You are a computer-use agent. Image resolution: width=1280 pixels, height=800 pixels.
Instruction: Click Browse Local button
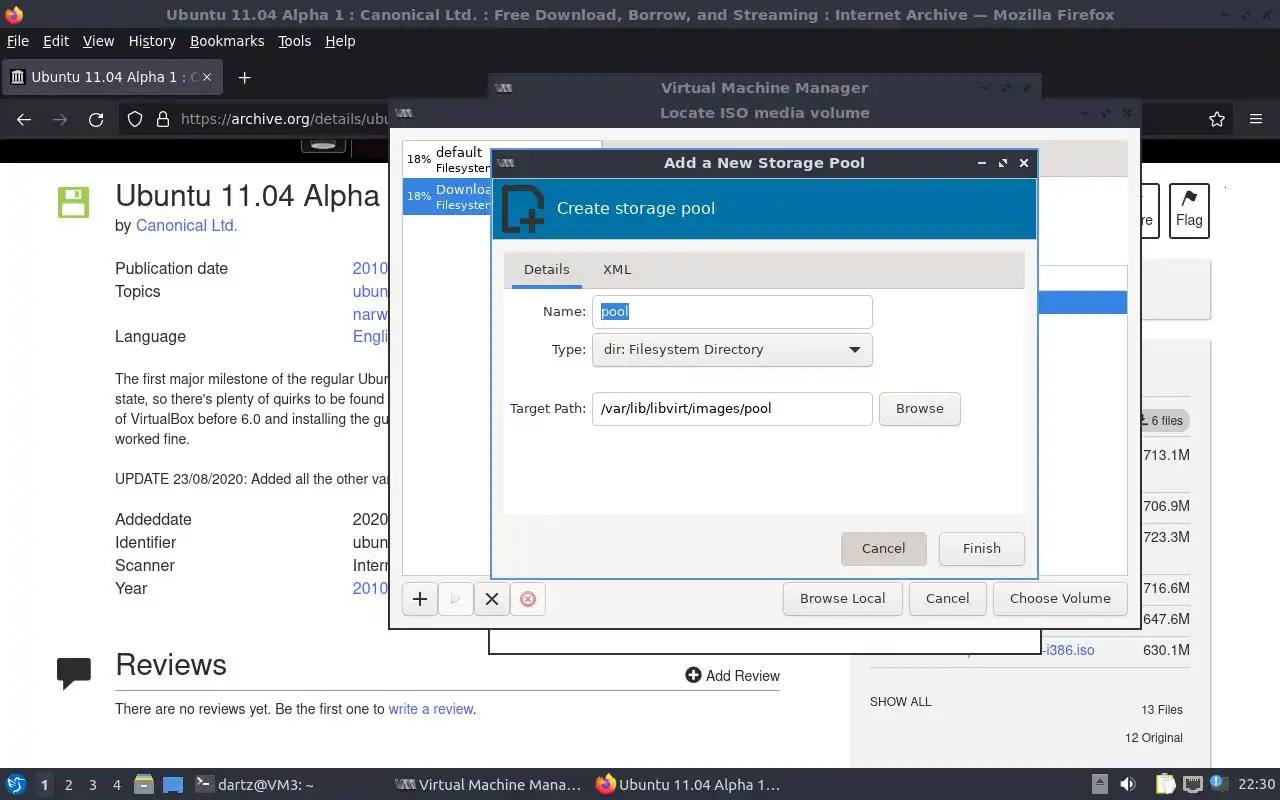click(843, 598)
